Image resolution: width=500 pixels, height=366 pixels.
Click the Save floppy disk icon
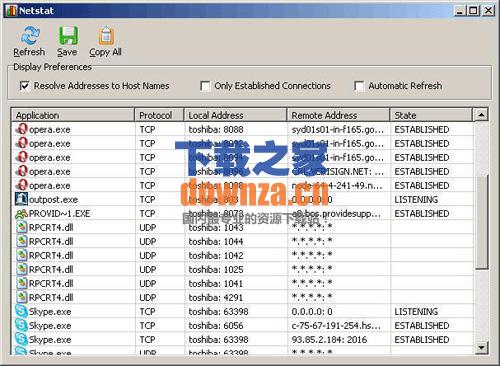(x=68, y=36)
